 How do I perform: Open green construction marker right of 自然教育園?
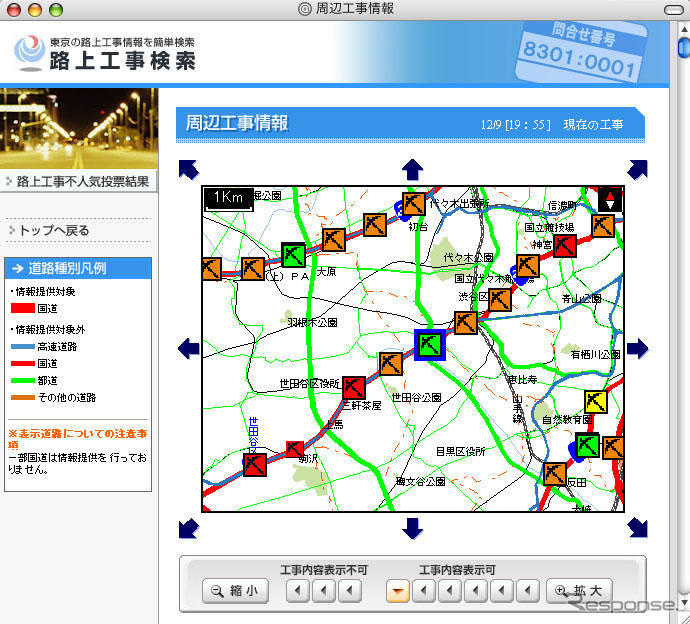[587, 445]
